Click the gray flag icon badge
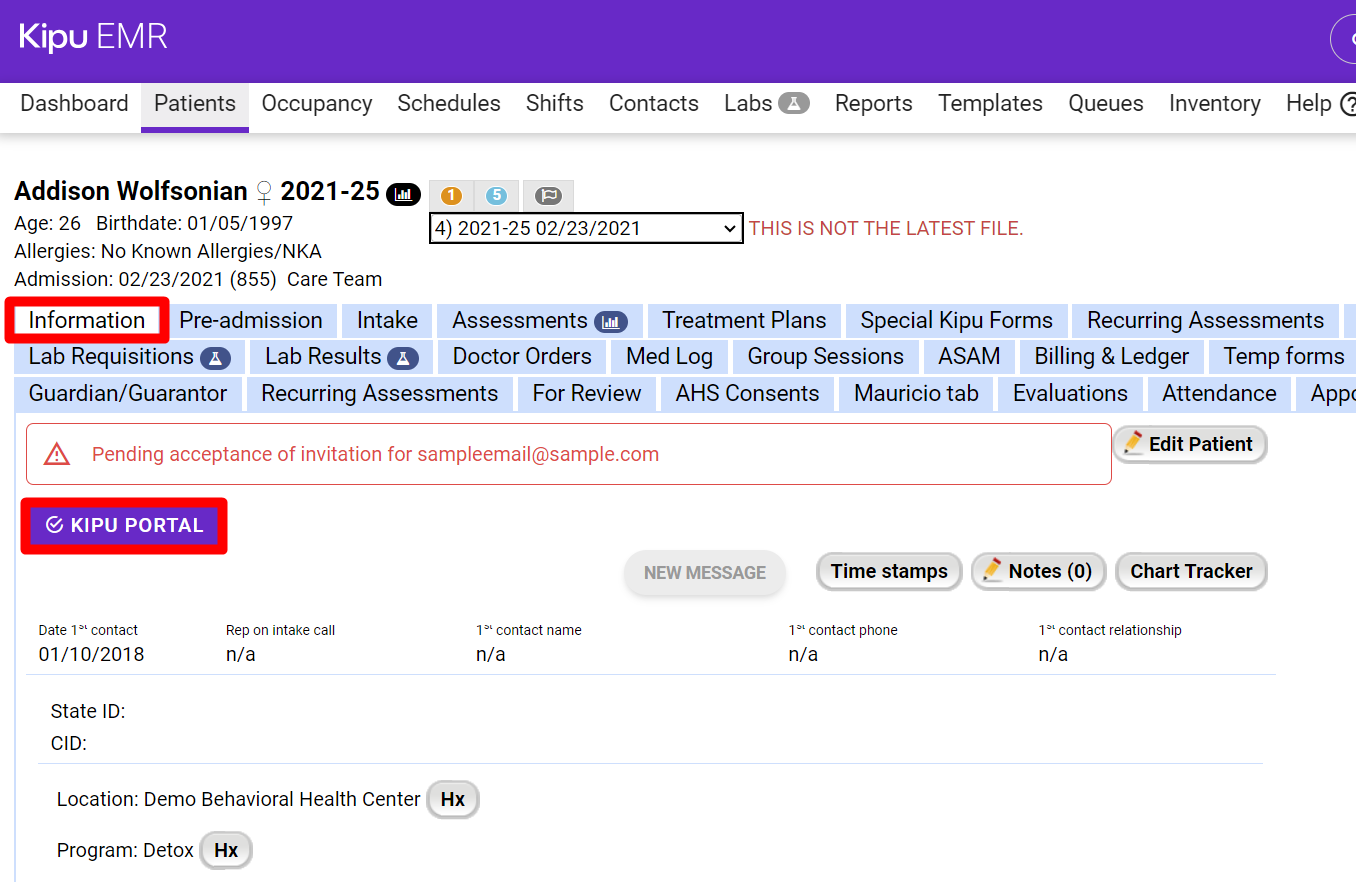 (548, 196)
